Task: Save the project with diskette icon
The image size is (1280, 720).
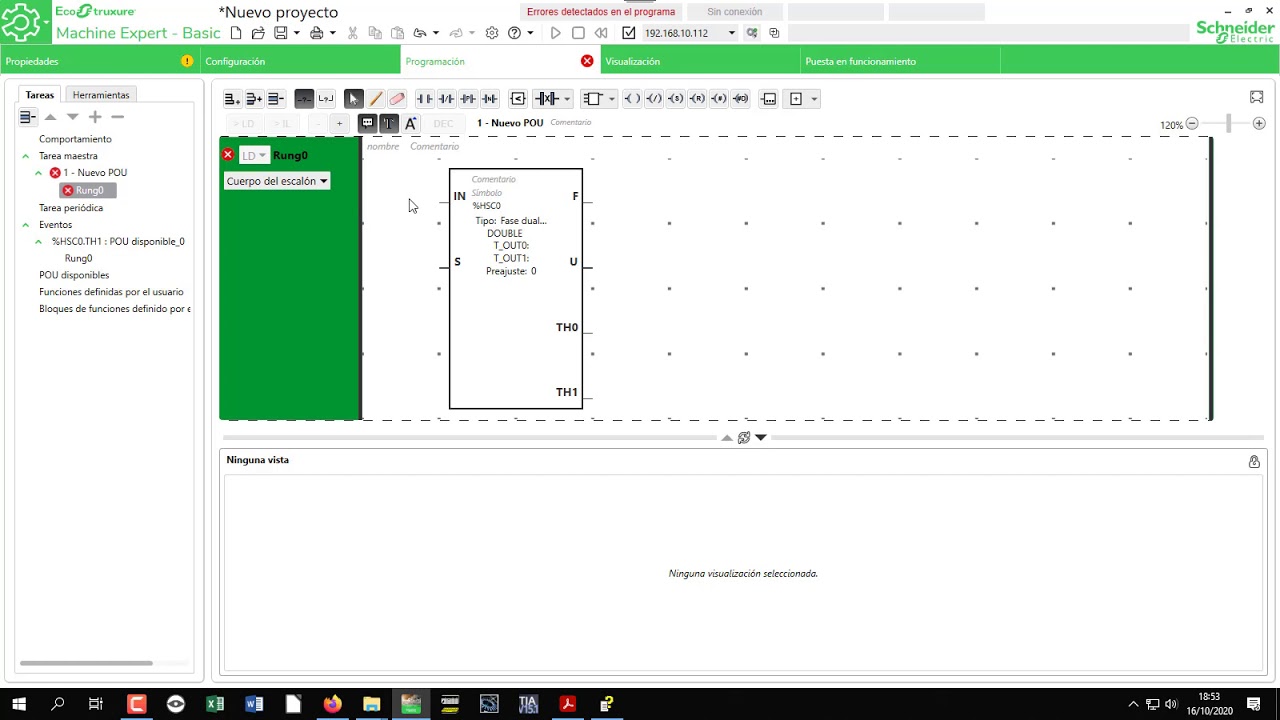Action: point(281,33)
